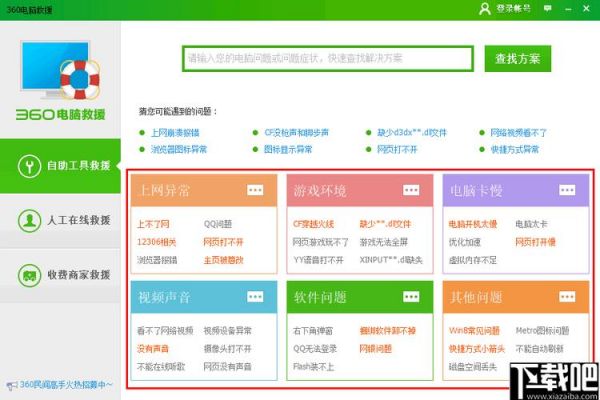600x400 pixels.
Task: Click the megaphone icon at bottom left
Action: (x=11, y=385)
